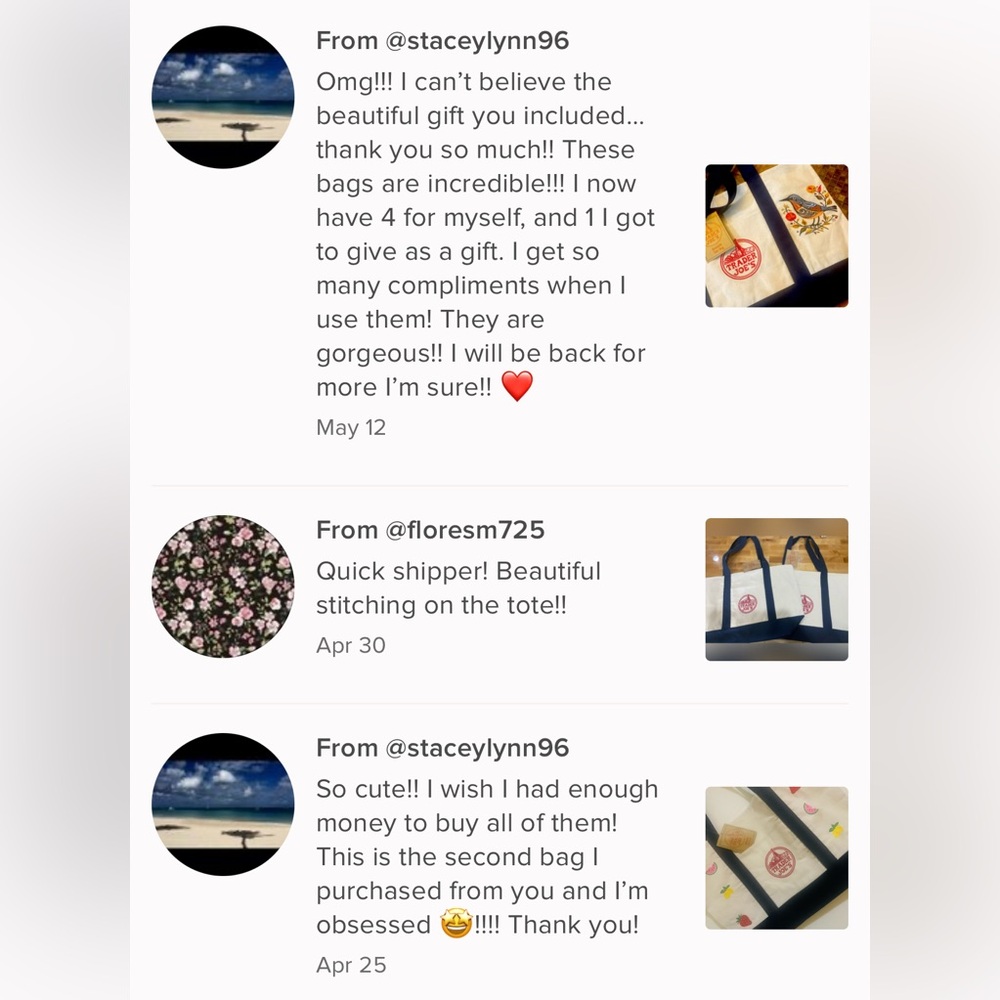
Task: Tap the floral profile picture of floresm725
Action: [x=223, y=586]
